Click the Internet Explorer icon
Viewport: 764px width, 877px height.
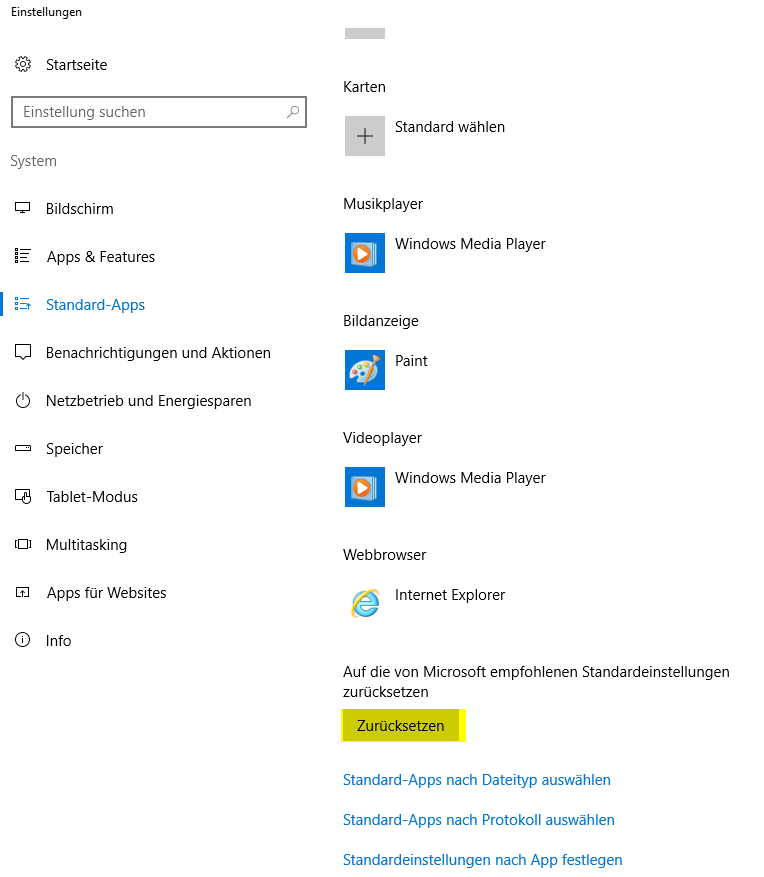365,603
